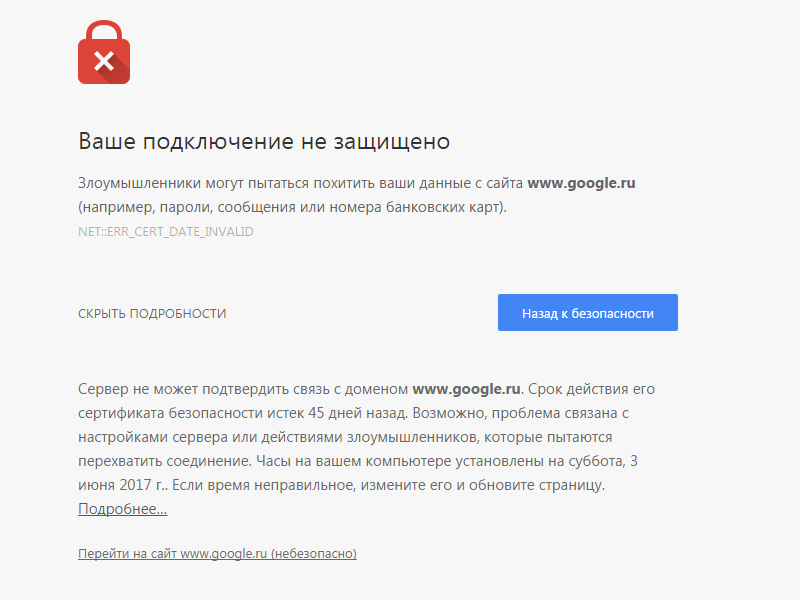Click the blue 'Назад к безопасности' button
This screenshot has height=600, width=800.
588,312
